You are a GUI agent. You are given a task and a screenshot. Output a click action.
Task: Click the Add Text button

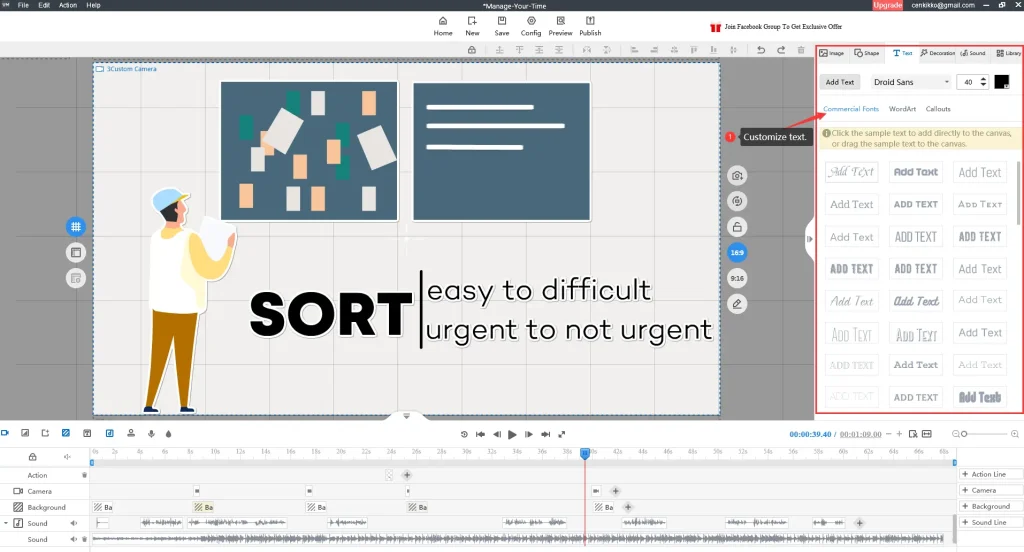840,82
